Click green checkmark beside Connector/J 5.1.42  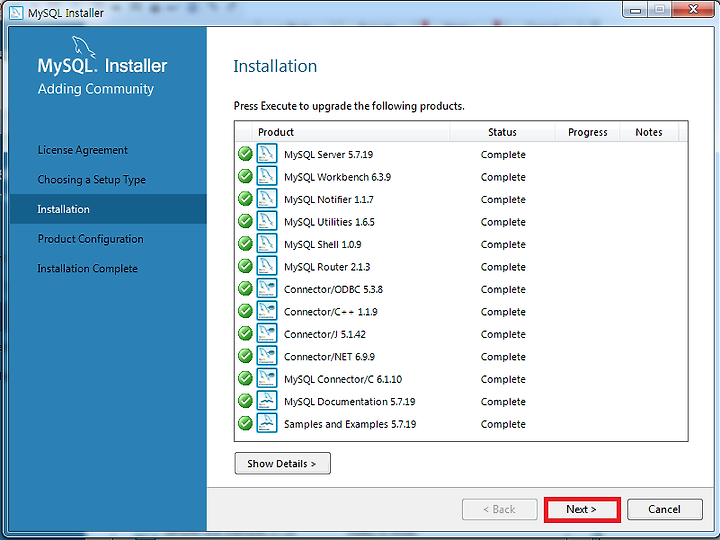tap(245, 334)
